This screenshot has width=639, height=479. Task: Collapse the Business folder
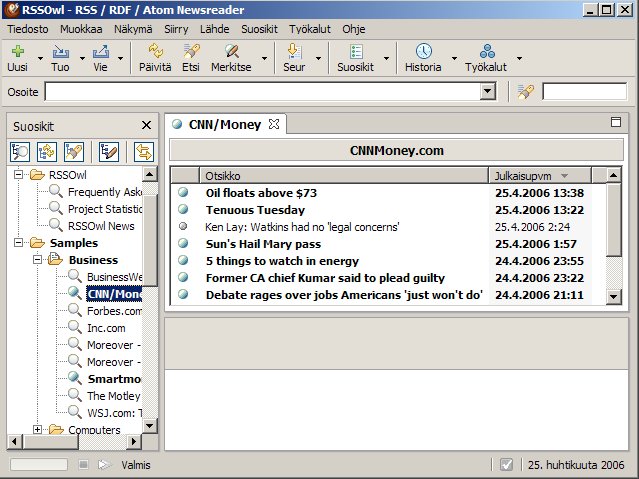(37, 260)
